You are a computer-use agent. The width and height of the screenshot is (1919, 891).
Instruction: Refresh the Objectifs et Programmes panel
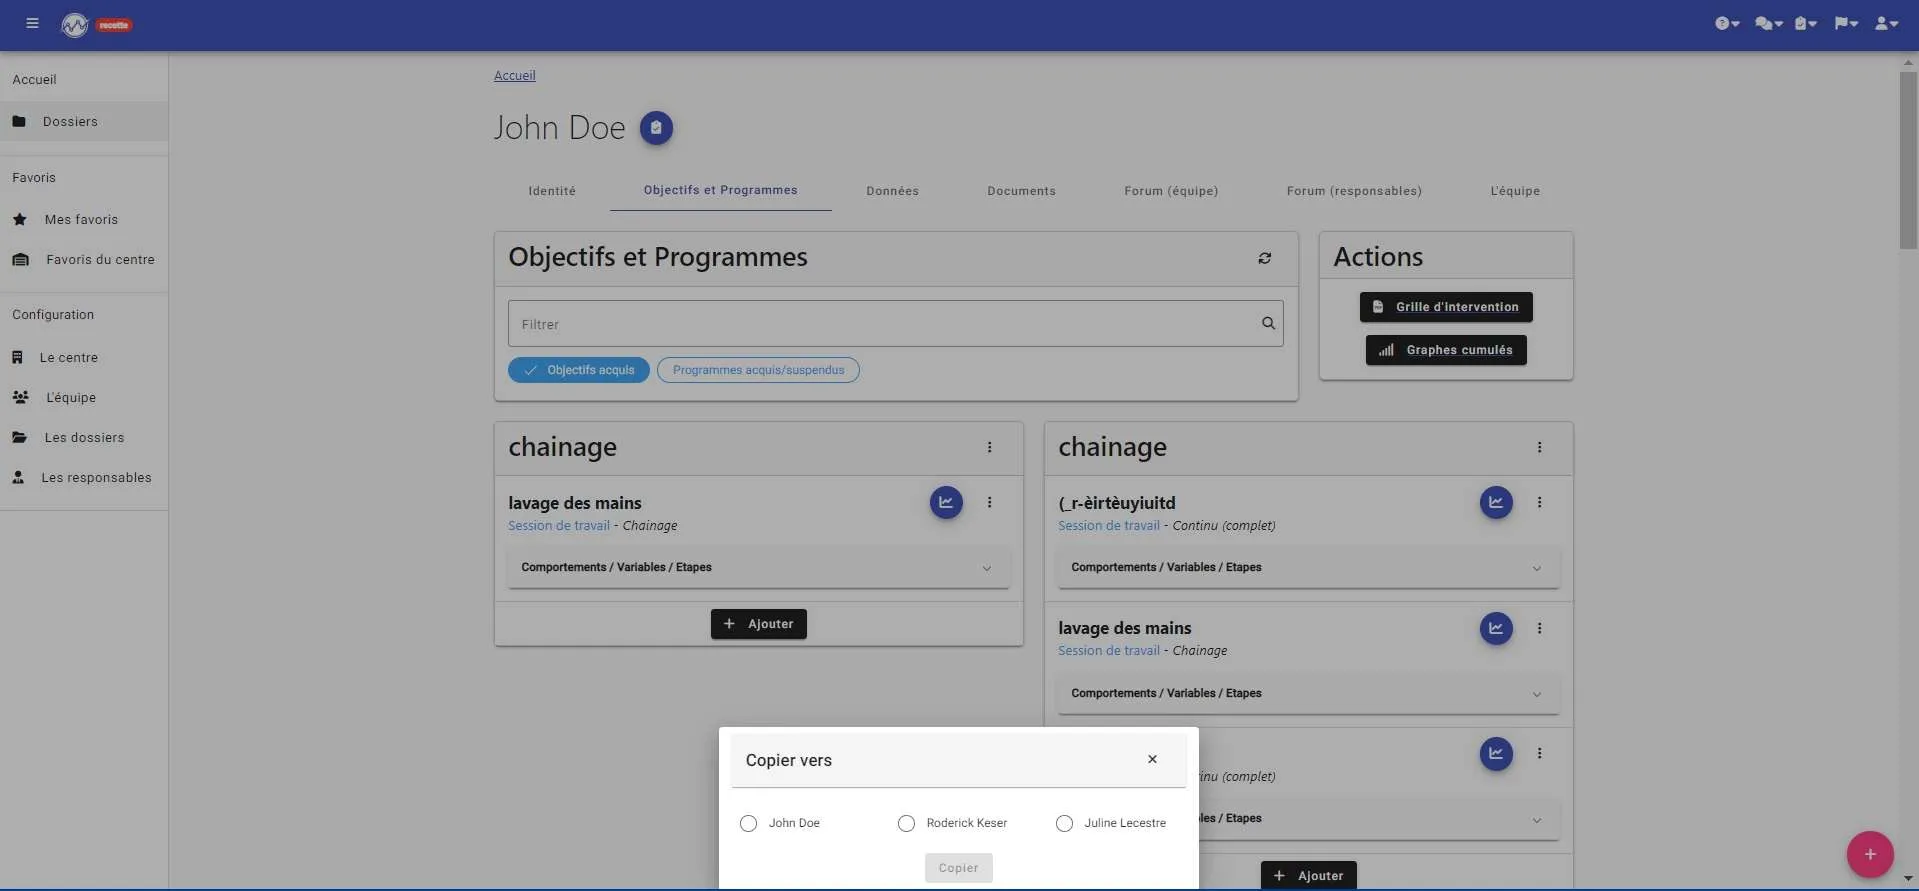point(1264,258)
